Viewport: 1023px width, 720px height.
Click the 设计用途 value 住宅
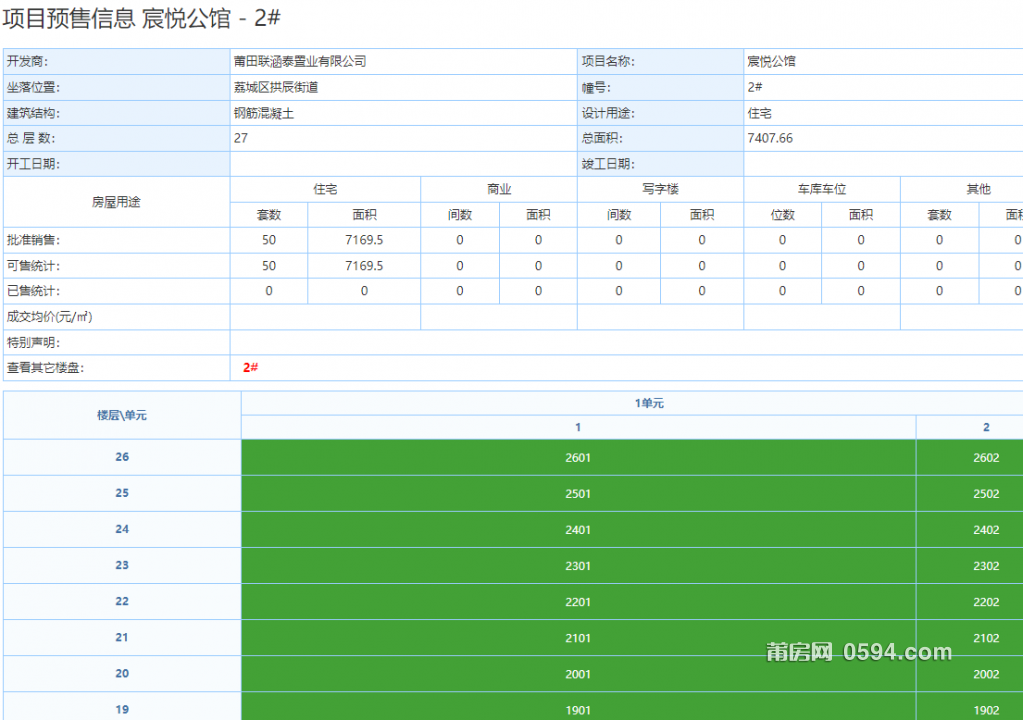(759, 113)
